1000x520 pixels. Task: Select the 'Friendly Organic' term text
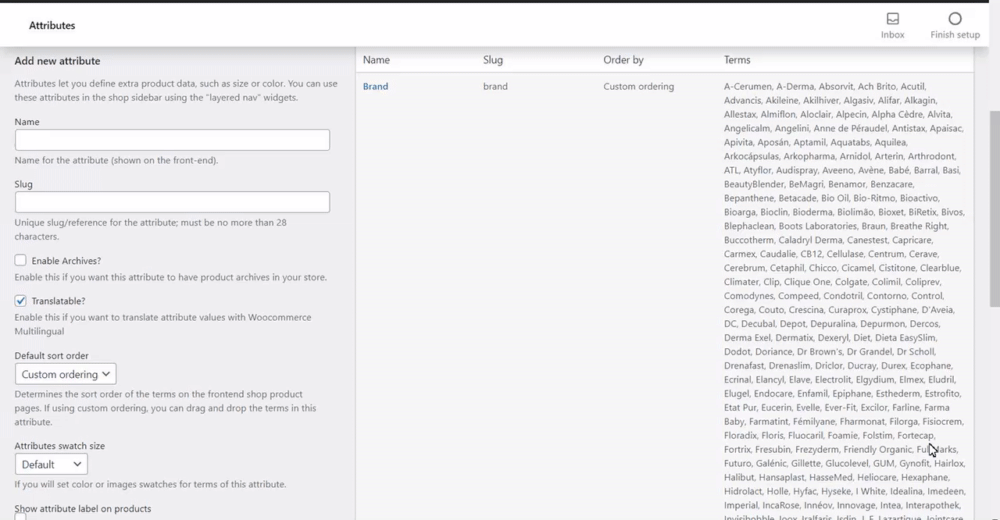coord(877,449)
